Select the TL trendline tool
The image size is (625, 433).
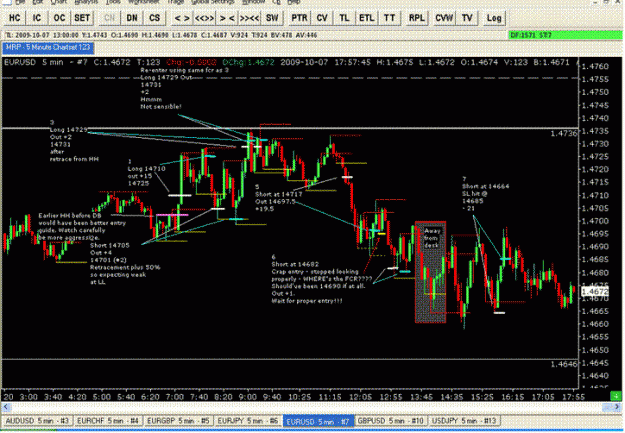point(344,18)
